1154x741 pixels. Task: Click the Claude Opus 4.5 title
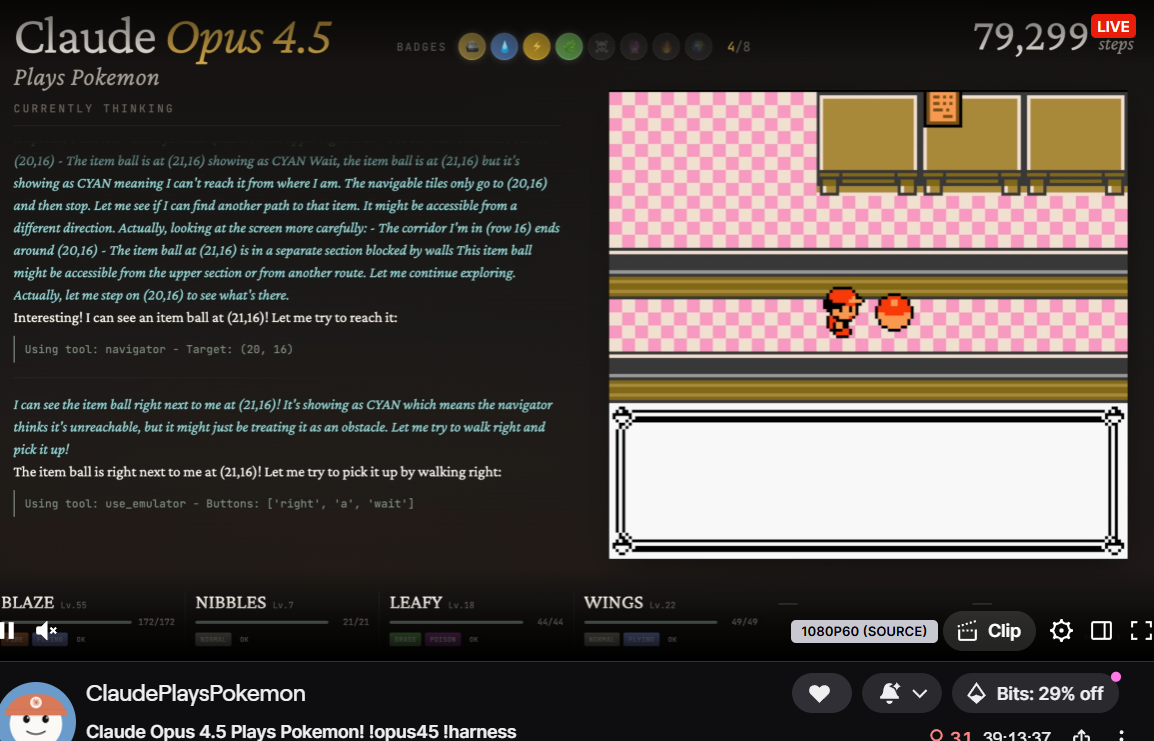pos(173,37)
